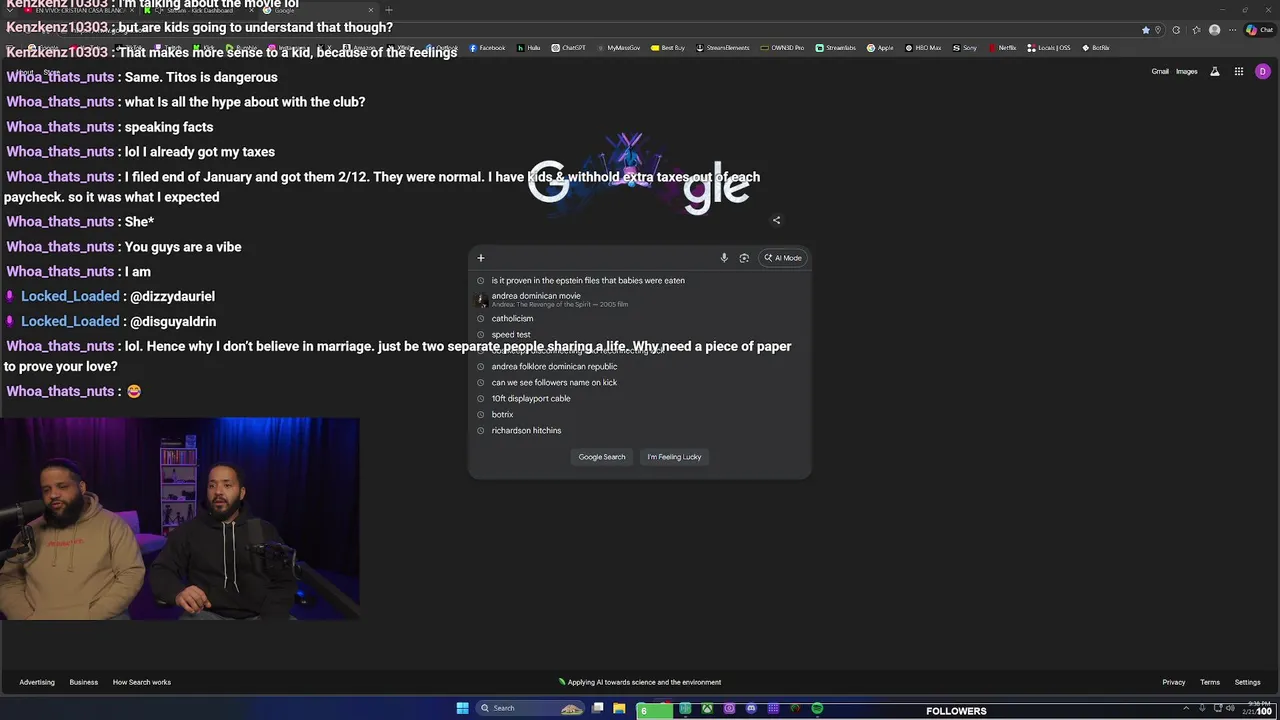Click inside the Google search input field
The height and width of the screenshot is (720, 1280).
coord(600,258)
